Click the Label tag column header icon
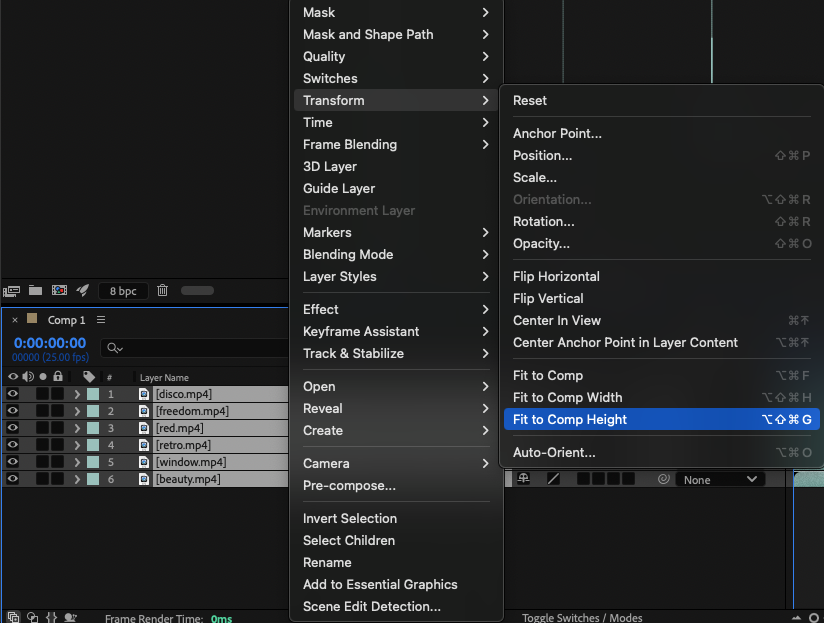The image size is (824, 623). pos(89,377)
